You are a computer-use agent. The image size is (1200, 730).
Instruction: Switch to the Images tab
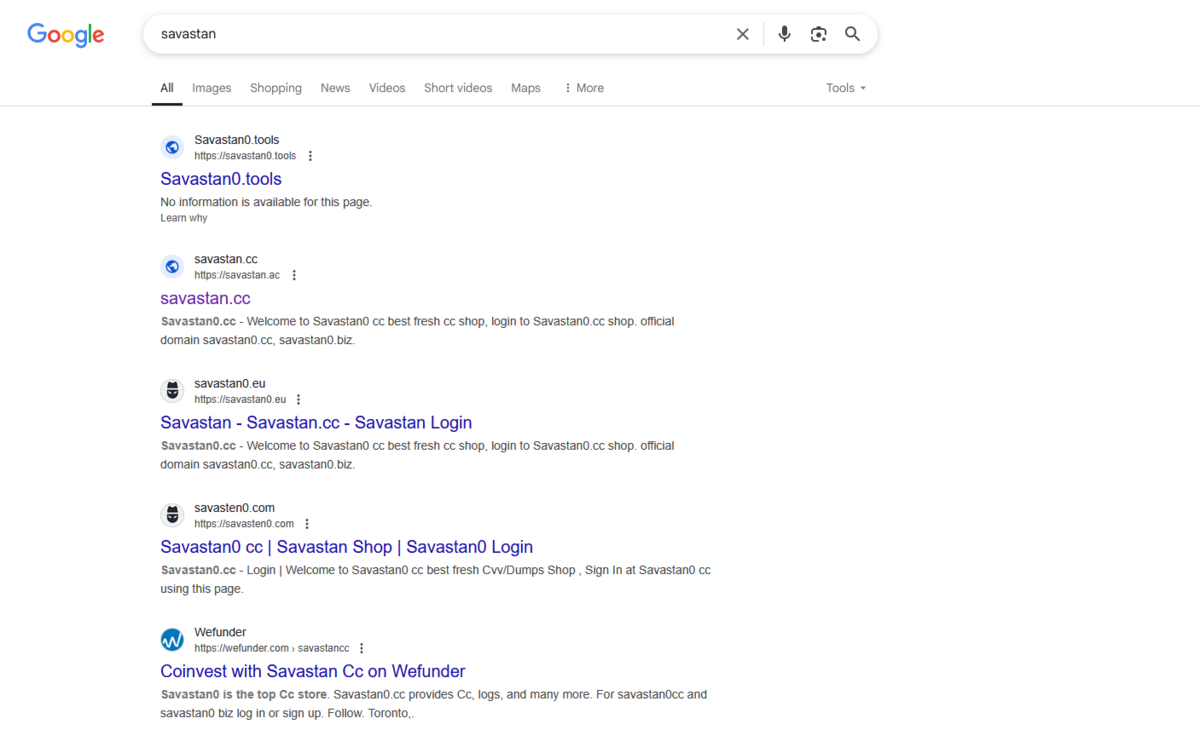click(212, 88)
